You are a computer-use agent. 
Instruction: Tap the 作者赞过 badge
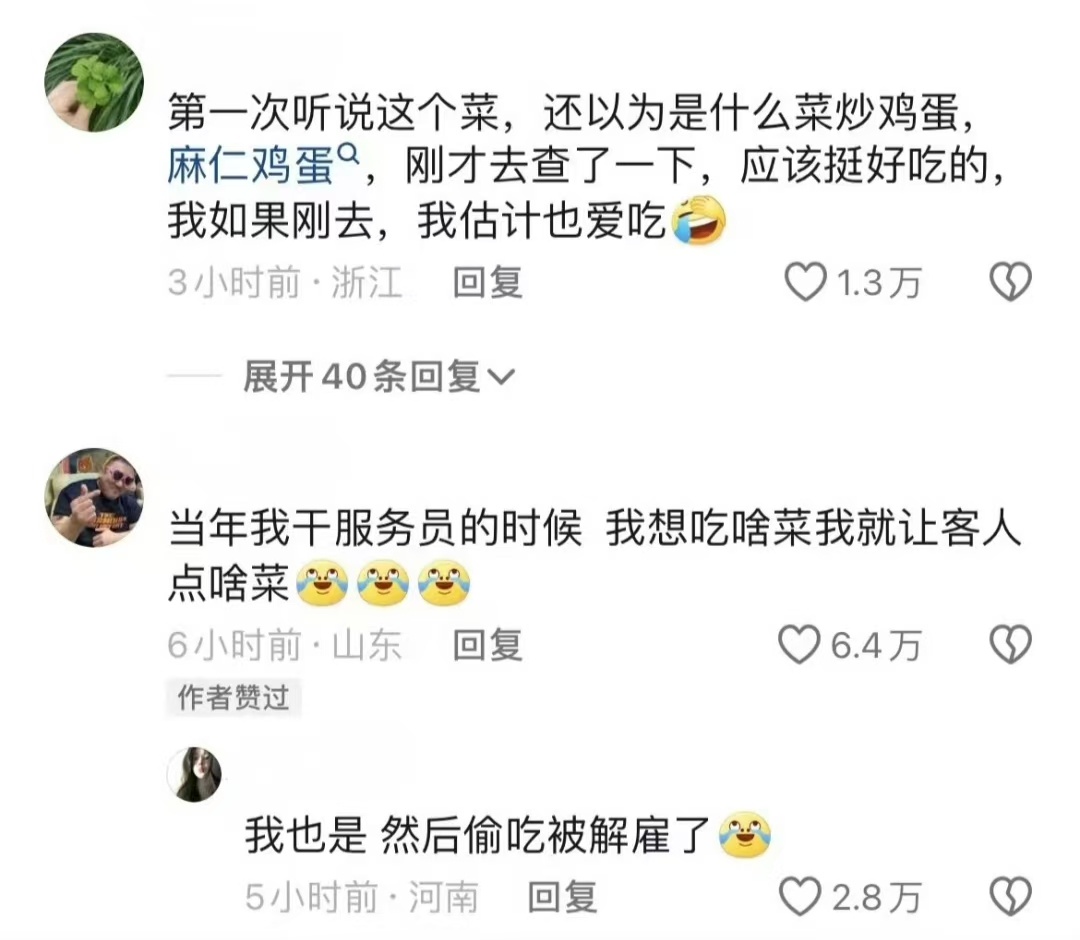tap(233, 698)
